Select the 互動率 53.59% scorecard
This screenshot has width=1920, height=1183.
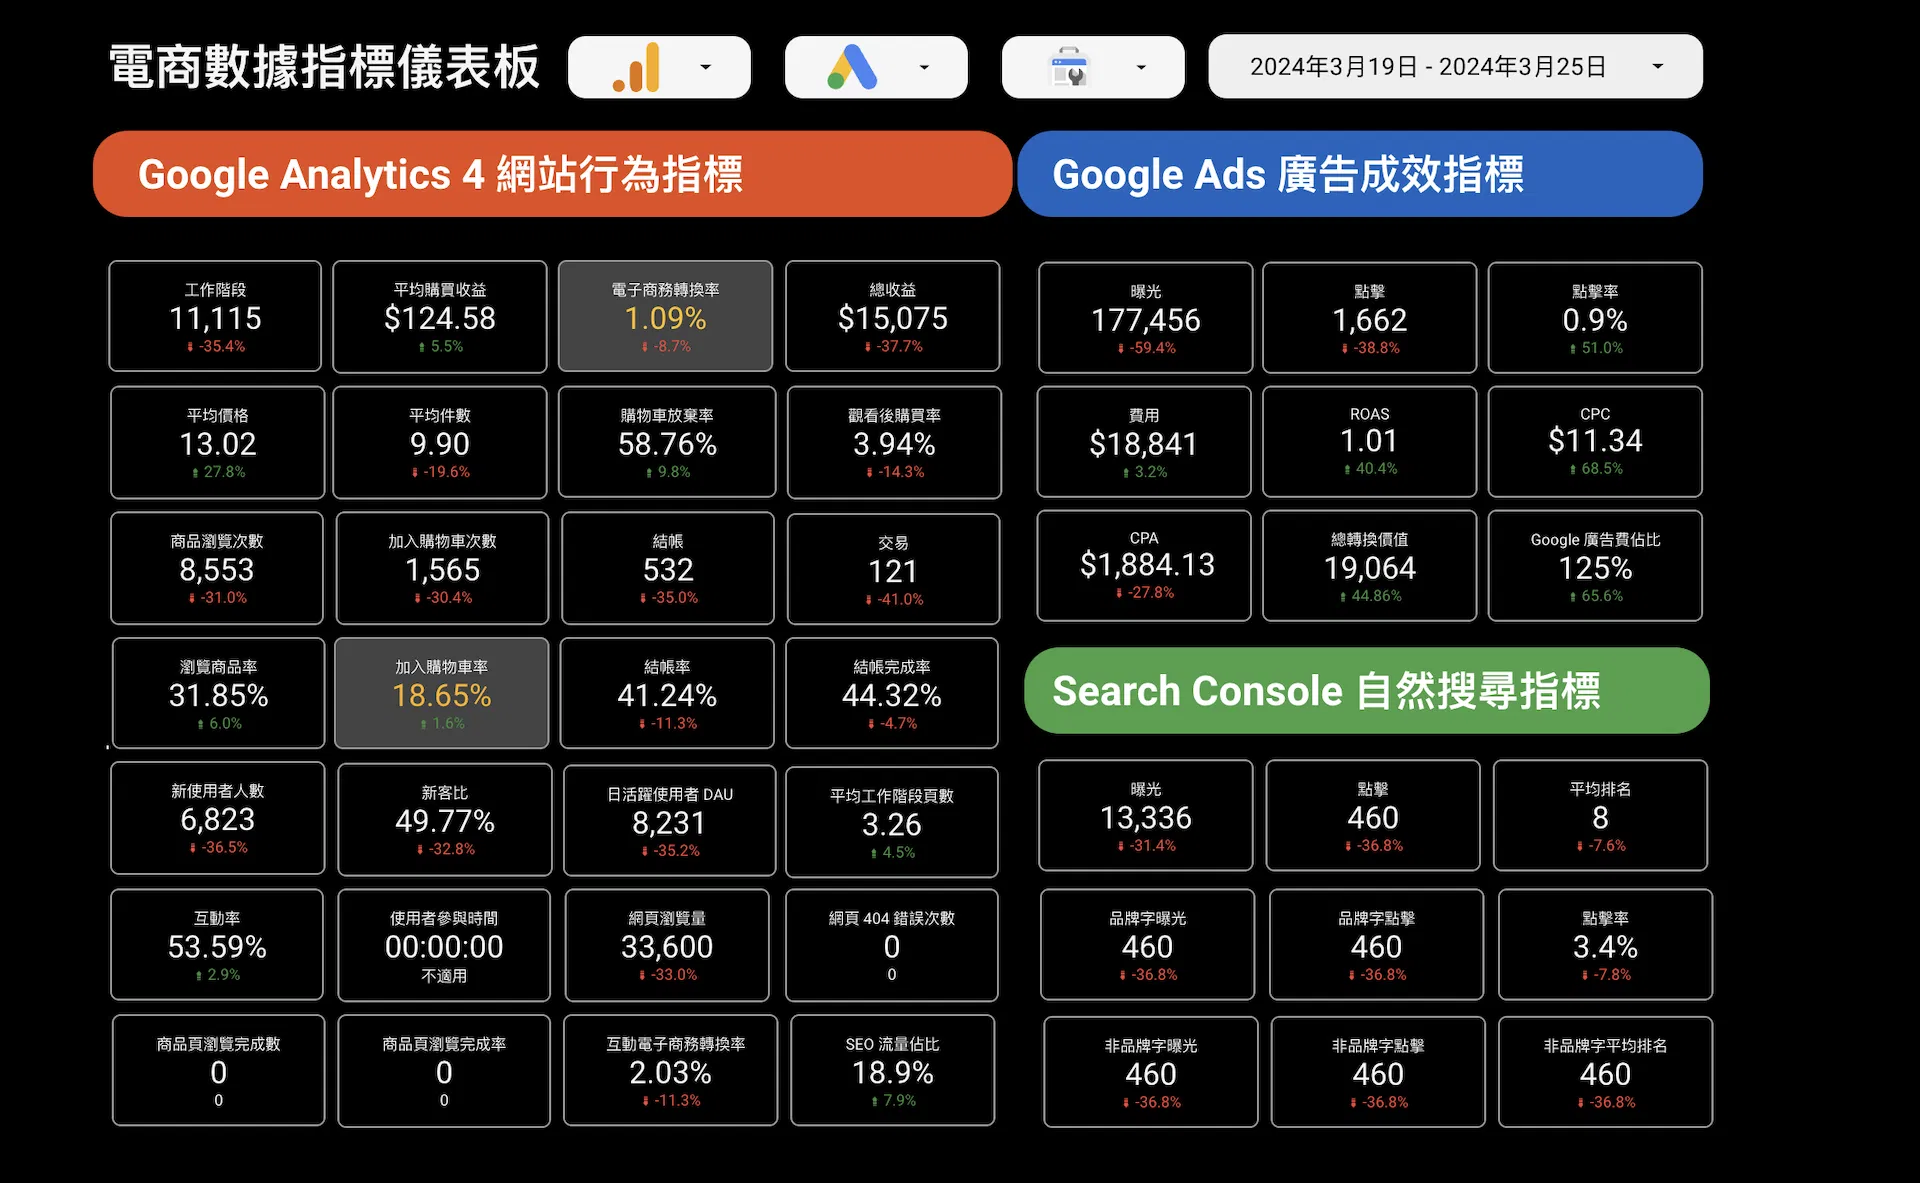(x=217, y=944)
